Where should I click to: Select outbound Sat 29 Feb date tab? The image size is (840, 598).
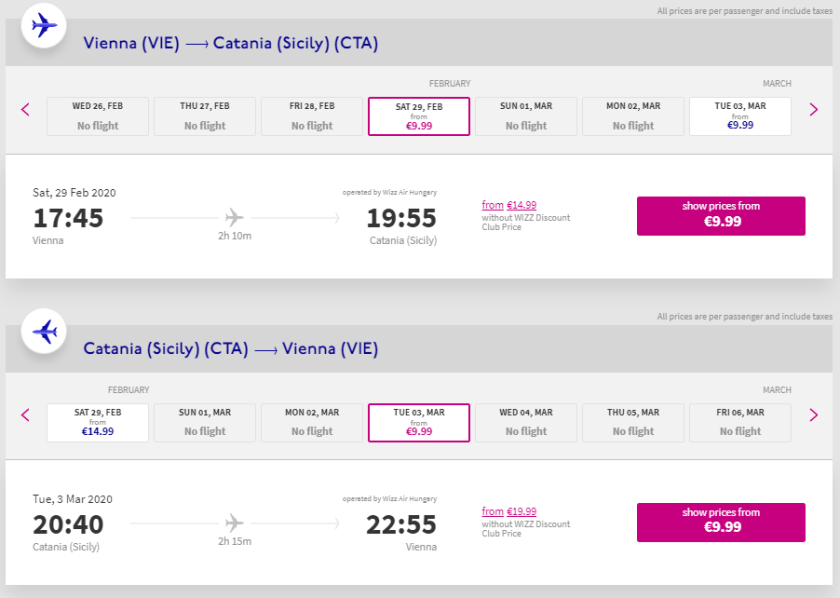tap(419, 116)
